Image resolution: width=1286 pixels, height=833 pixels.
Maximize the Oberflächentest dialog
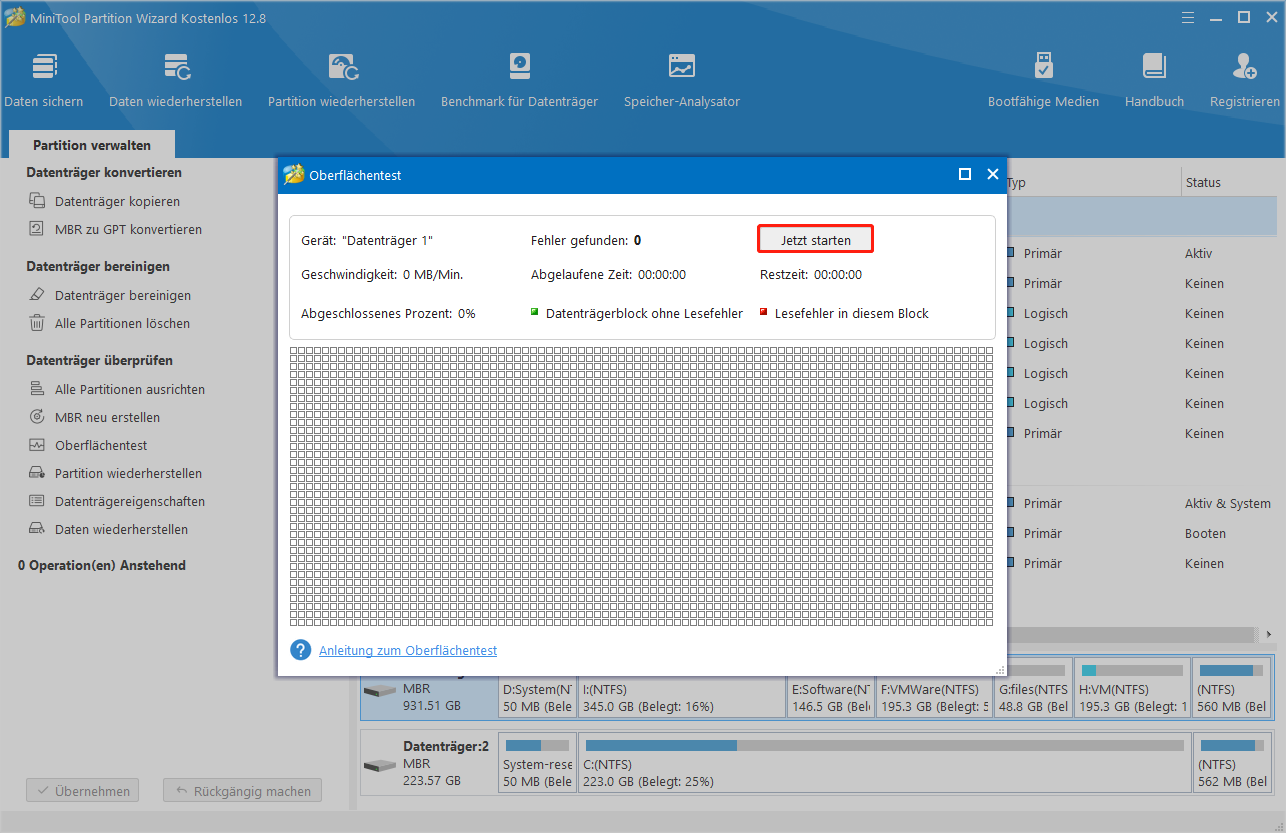click(965, 174)
